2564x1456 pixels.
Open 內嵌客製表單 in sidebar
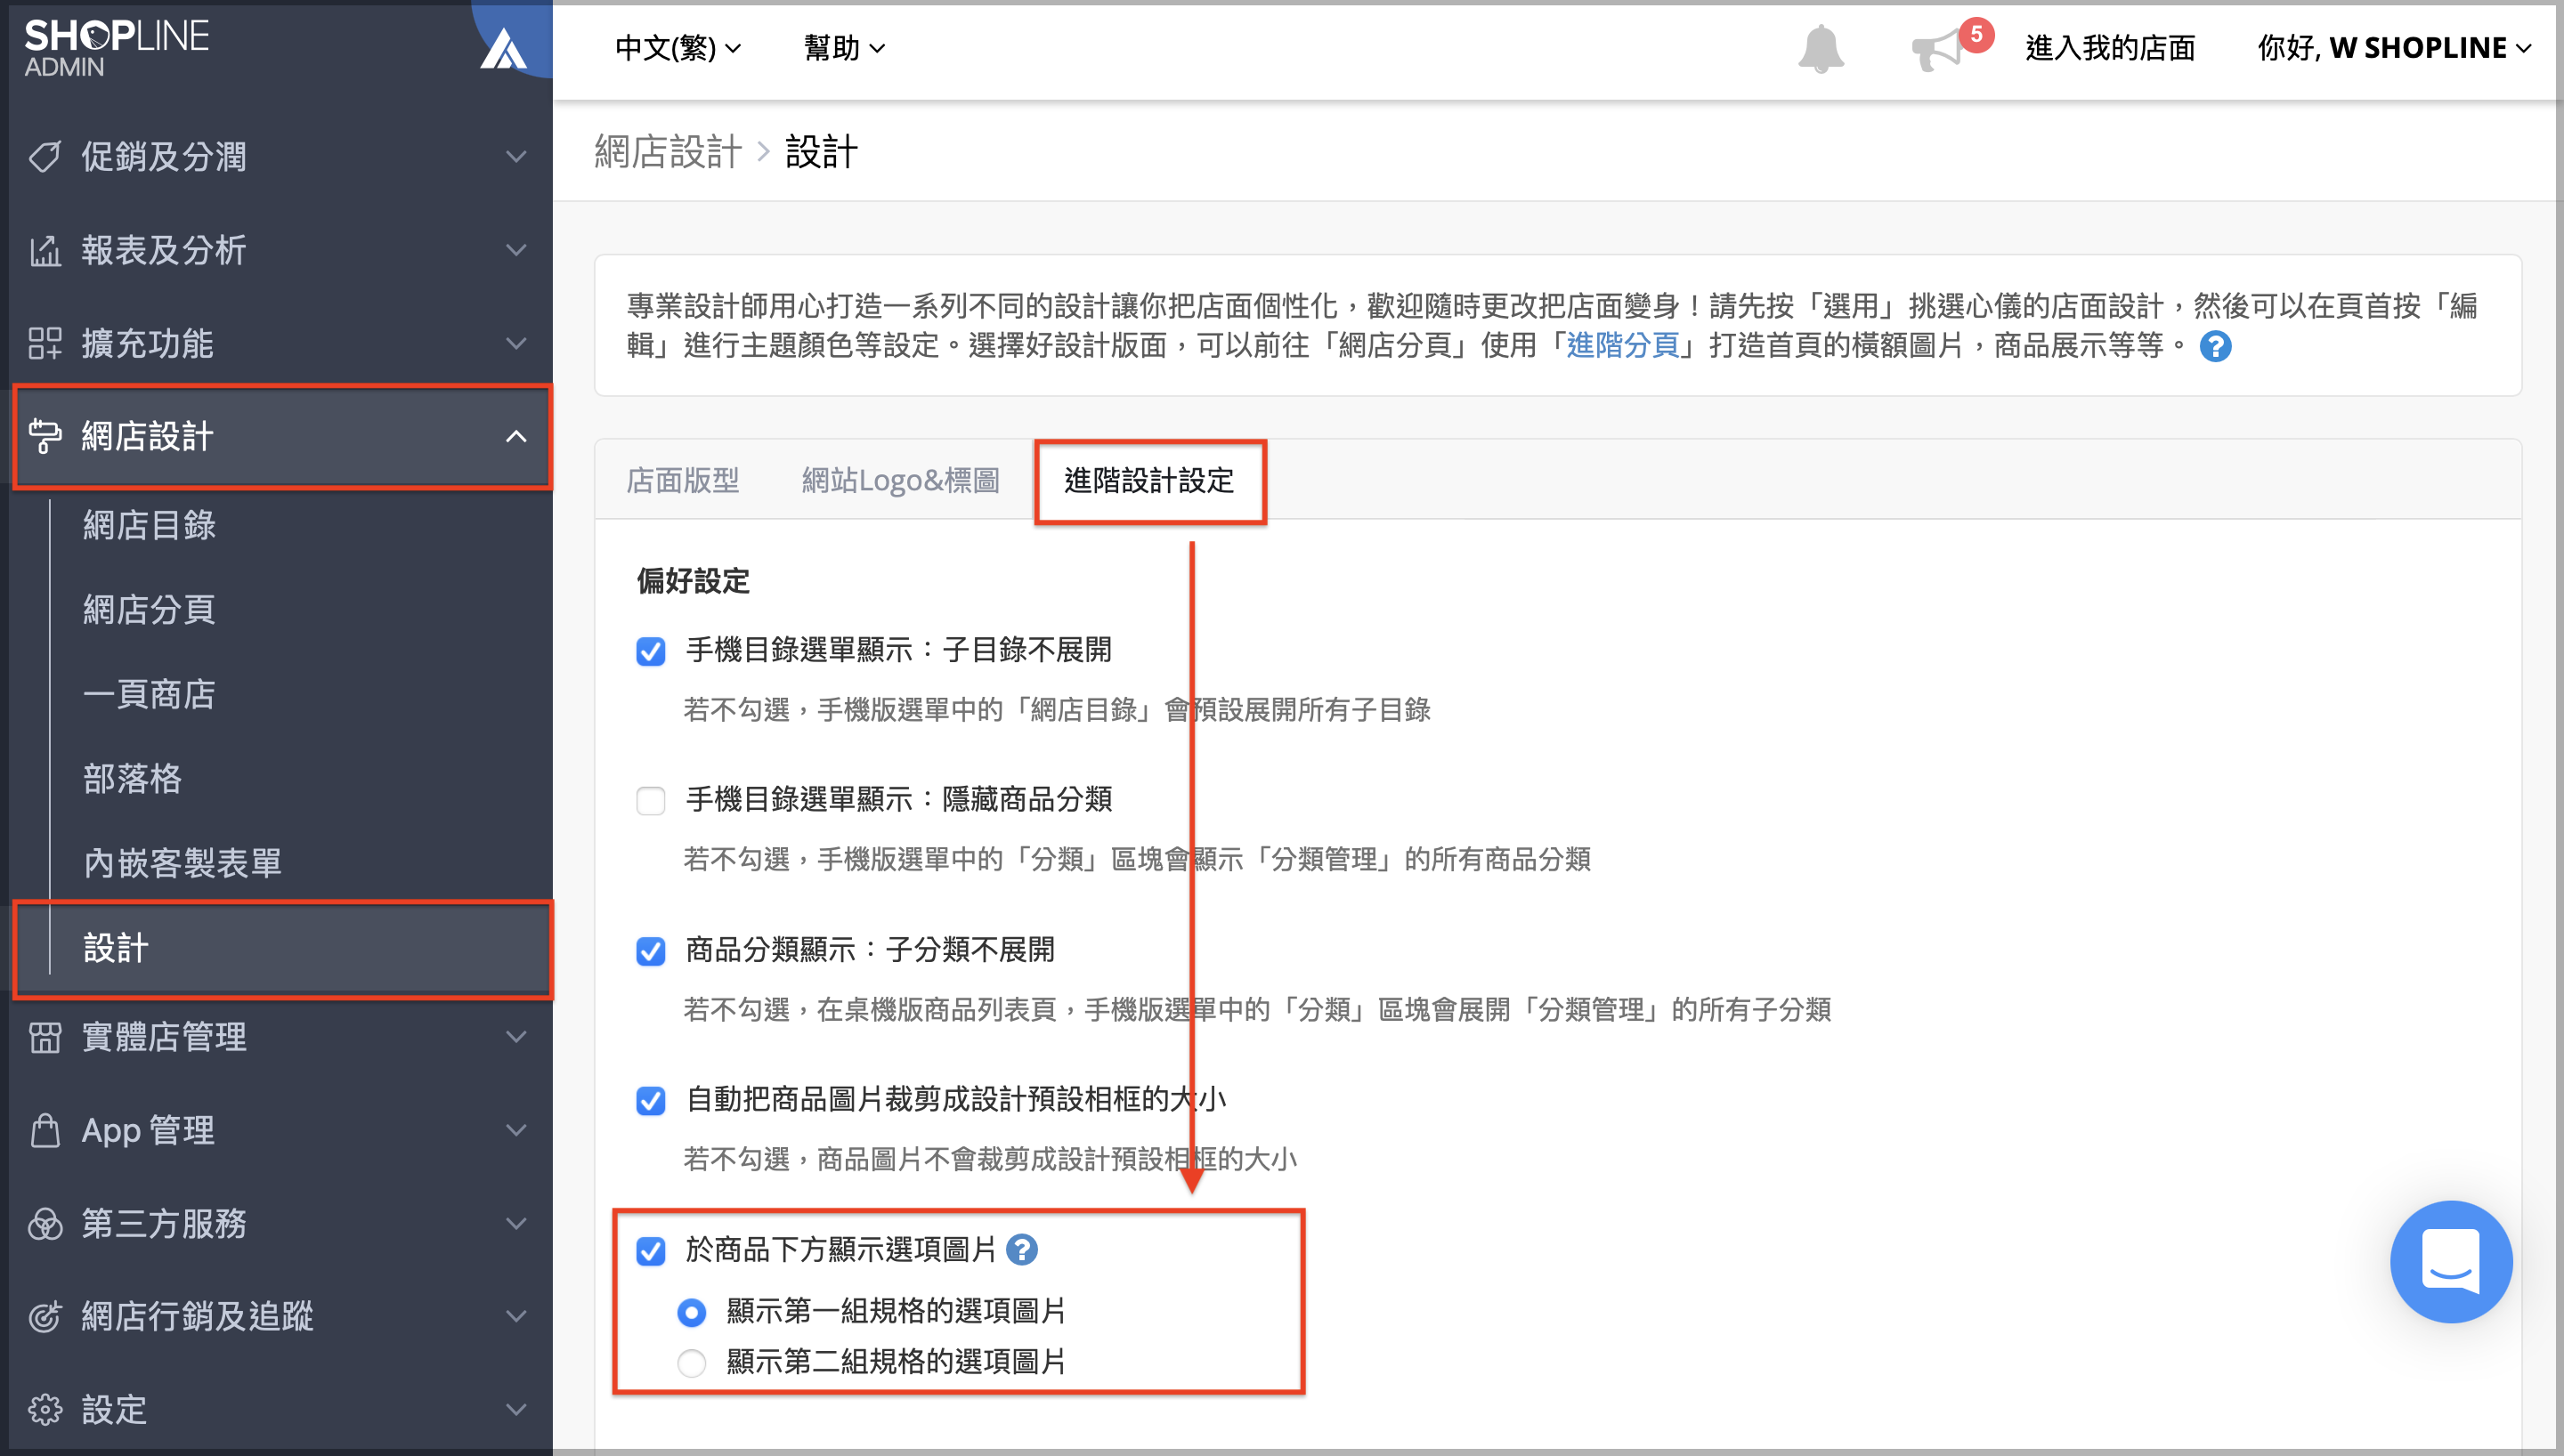tap(182, 862)
